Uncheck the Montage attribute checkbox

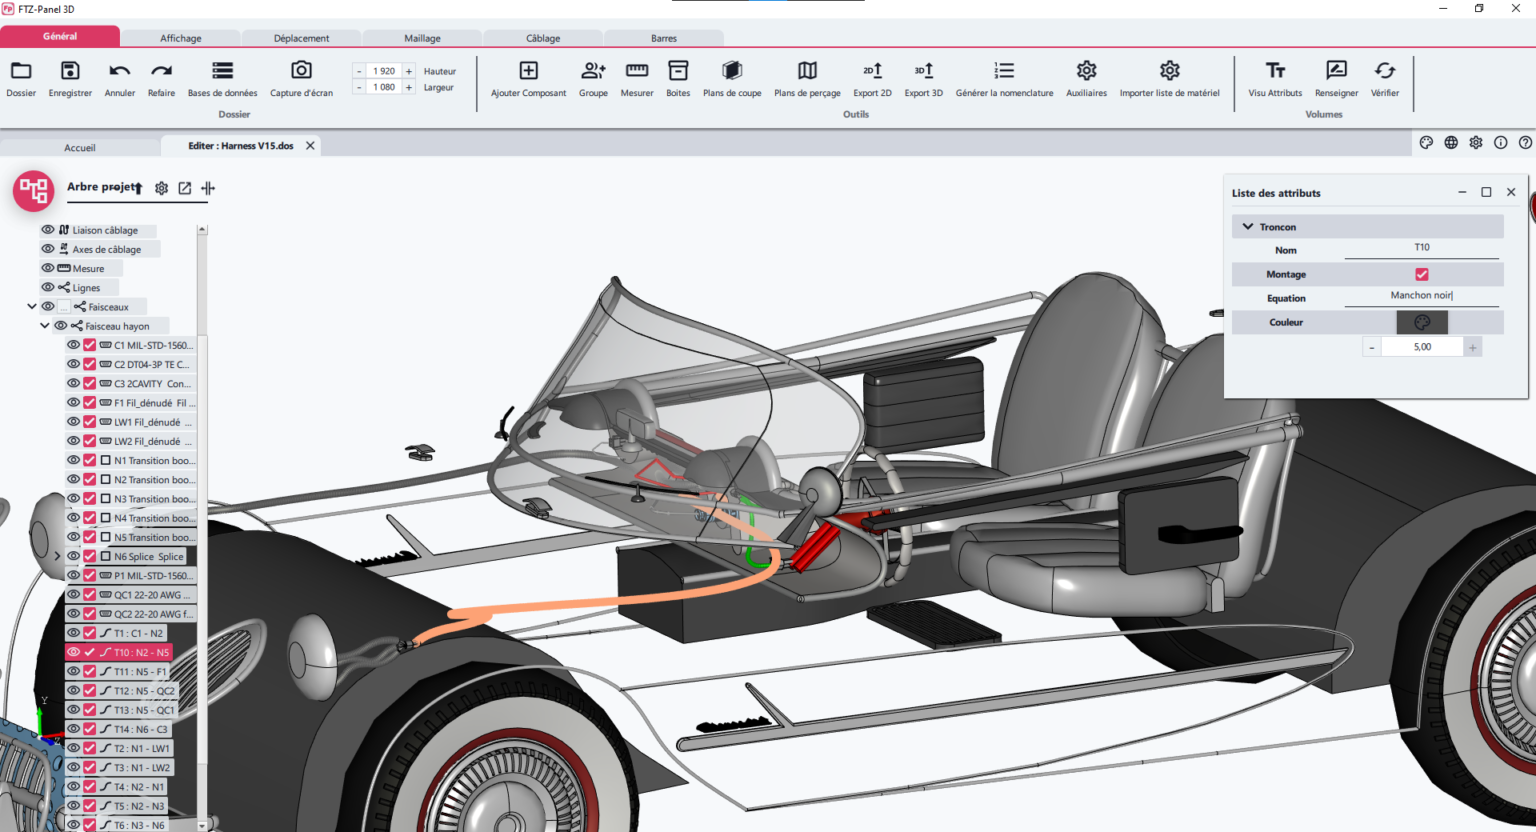point(1421,273)
